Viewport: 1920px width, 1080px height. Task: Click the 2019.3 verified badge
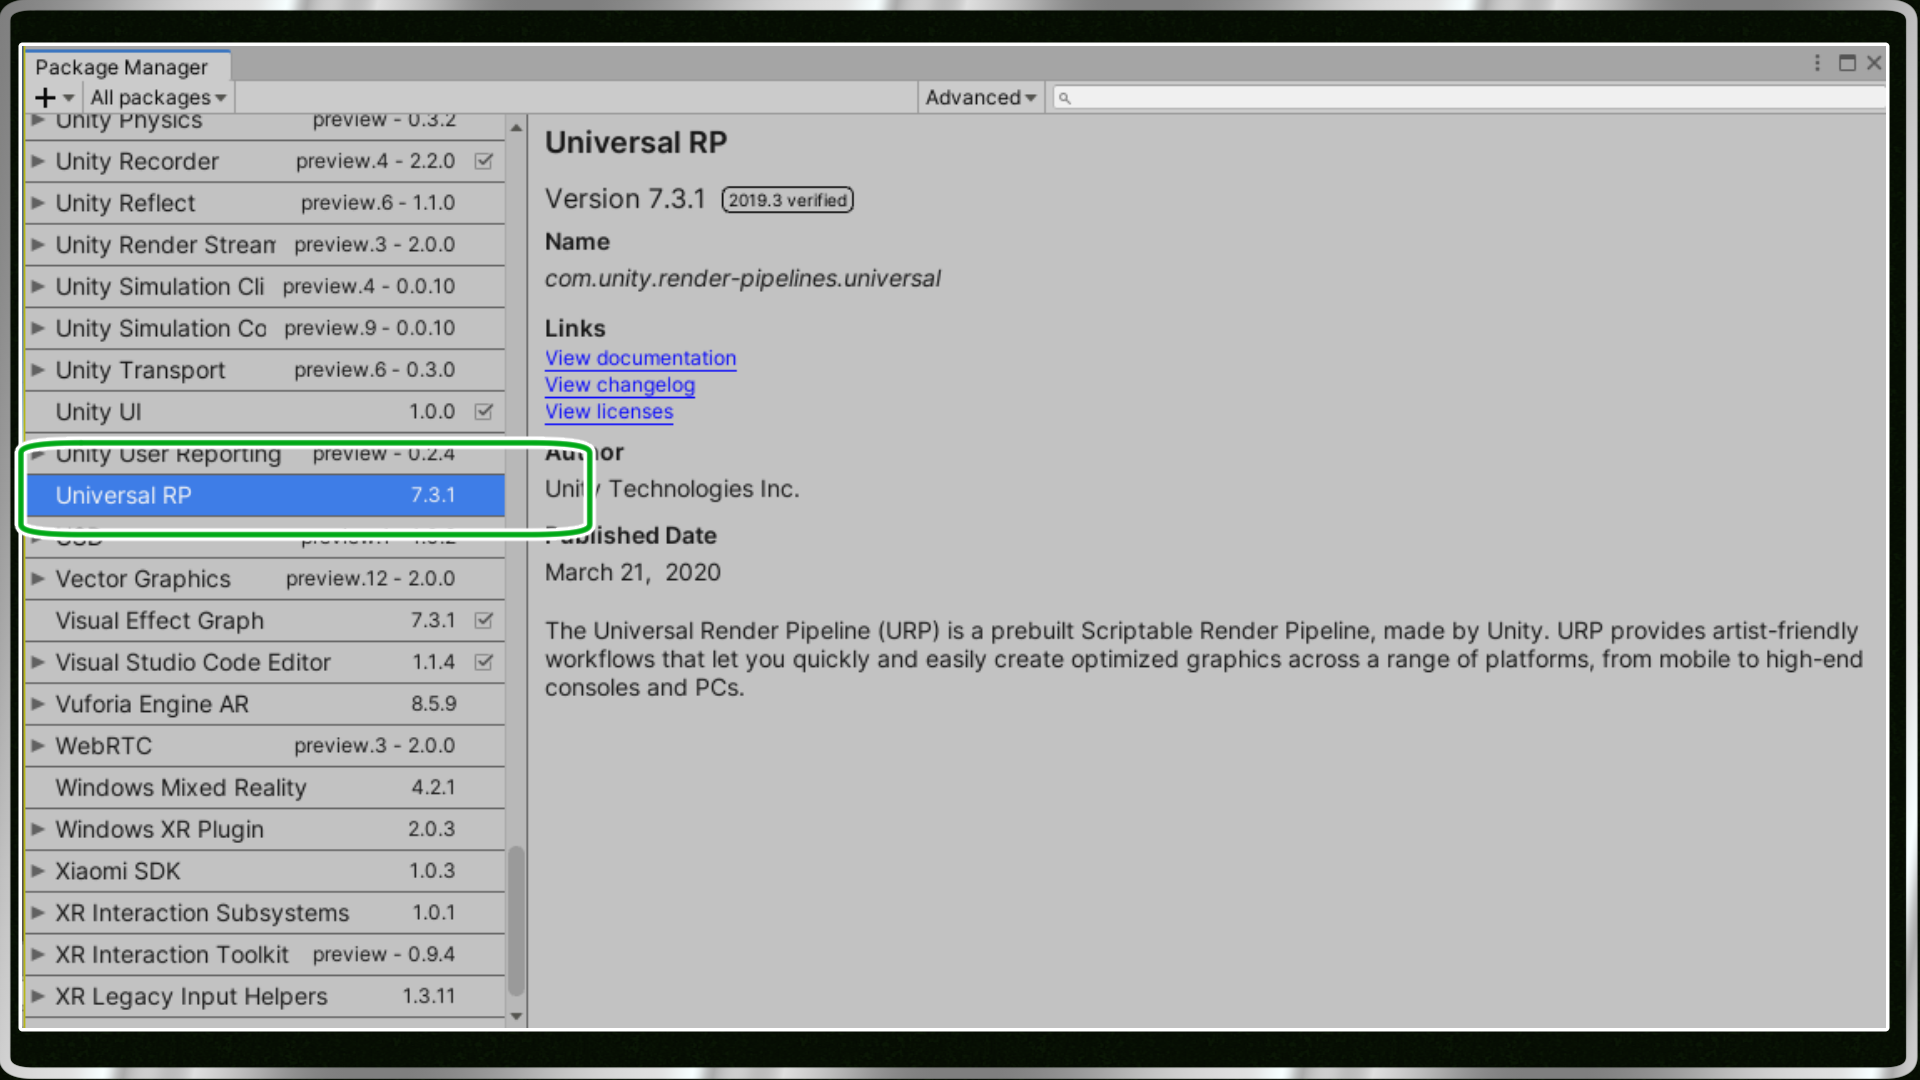point(788,200)
